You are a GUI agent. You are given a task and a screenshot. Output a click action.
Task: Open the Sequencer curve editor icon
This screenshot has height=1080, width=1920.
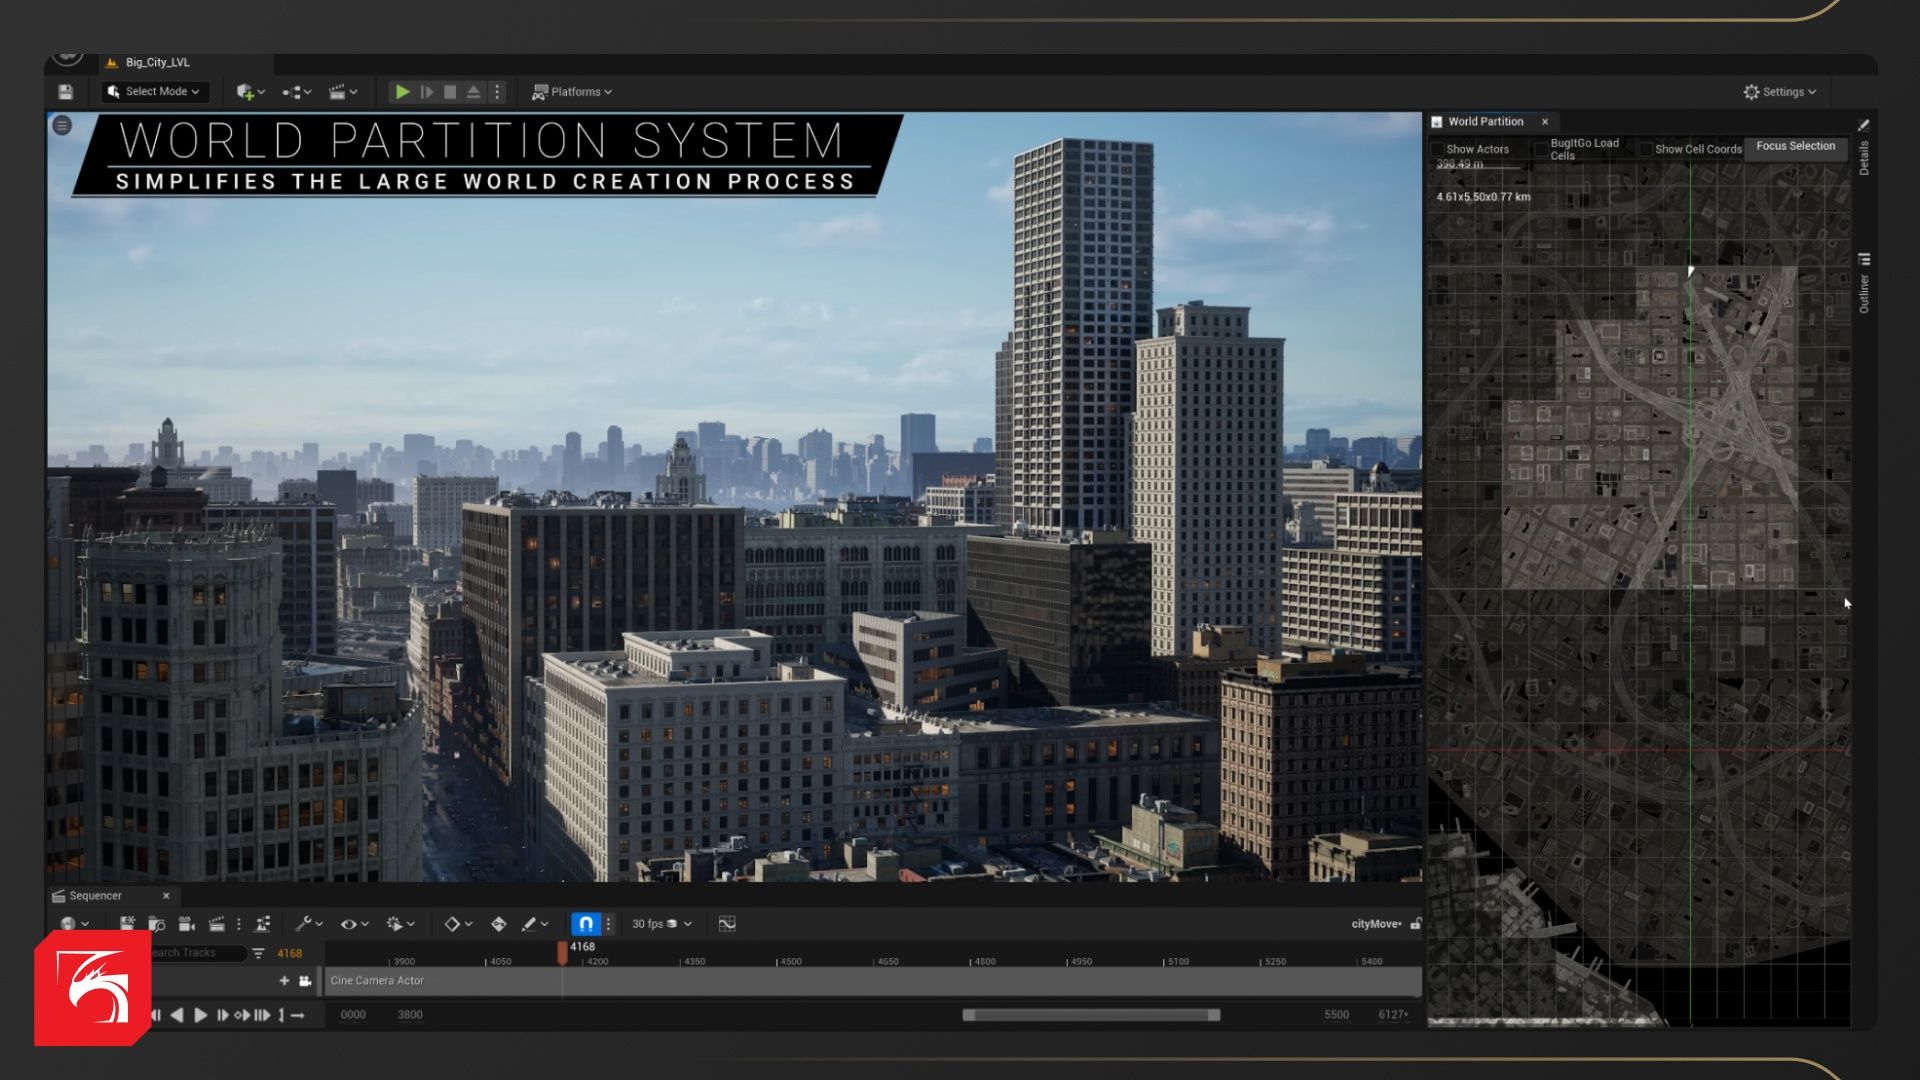(x=727, y=924)
